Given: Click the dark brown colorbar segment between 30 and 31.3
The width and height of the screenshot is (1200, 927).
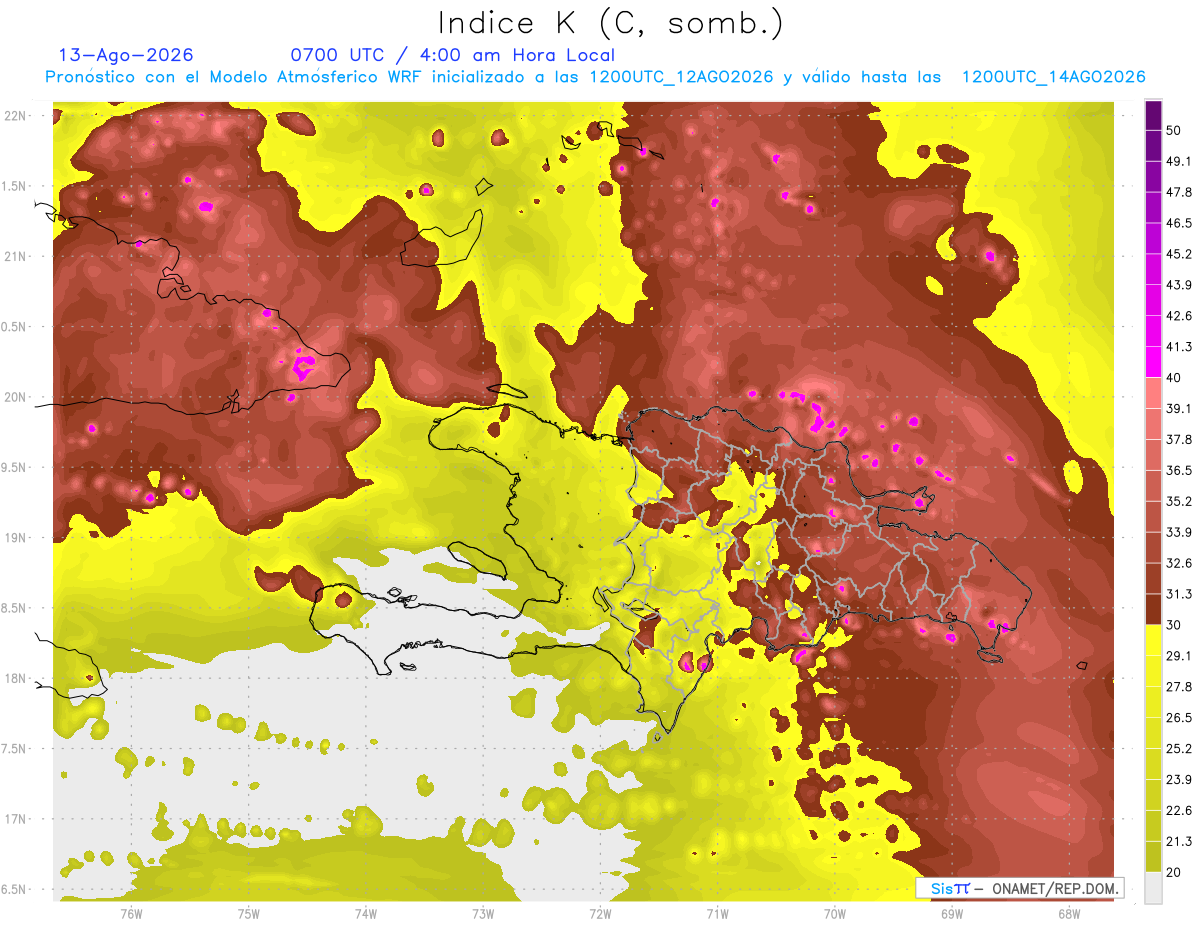Looking at the screenshot, I should [x=1153, y=609].
